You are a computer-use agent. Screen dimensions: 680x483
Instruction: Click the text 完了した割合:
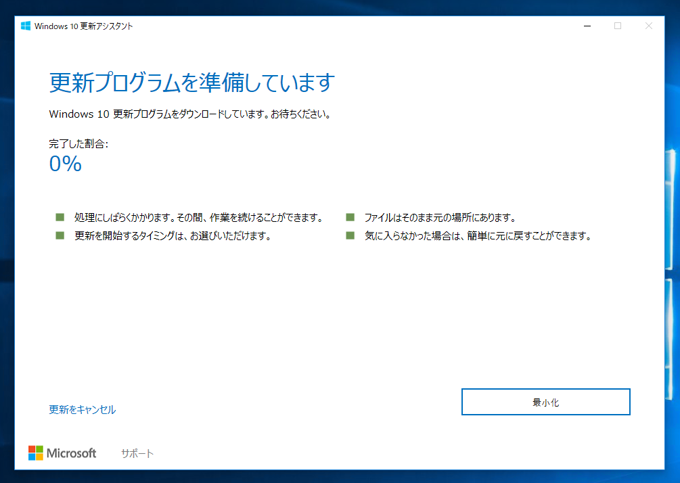click(x=78, y=144)
